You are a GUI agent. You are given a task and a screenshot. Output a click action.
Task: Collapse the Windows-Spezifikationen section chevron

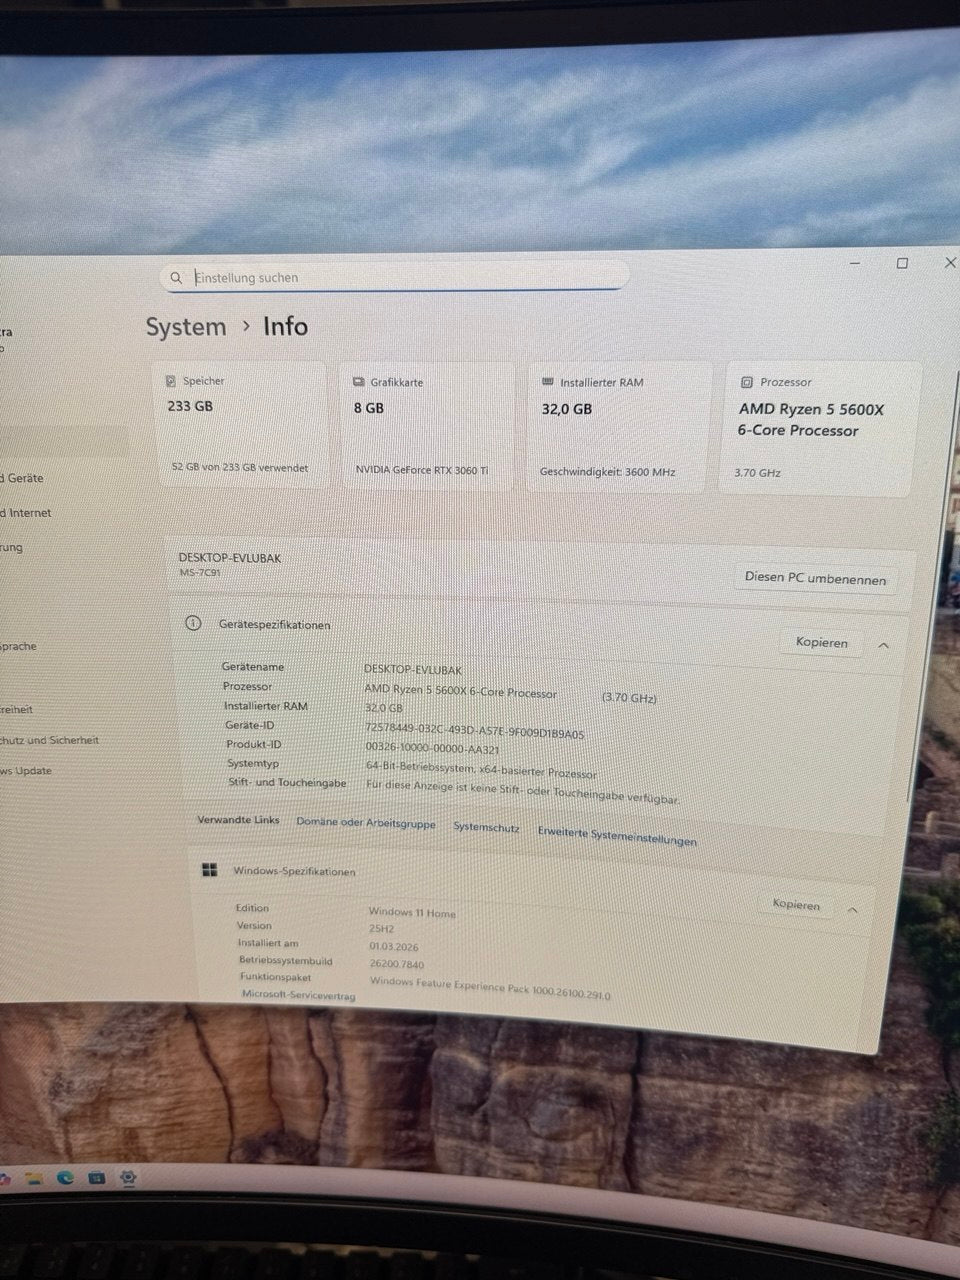point(852,909)
